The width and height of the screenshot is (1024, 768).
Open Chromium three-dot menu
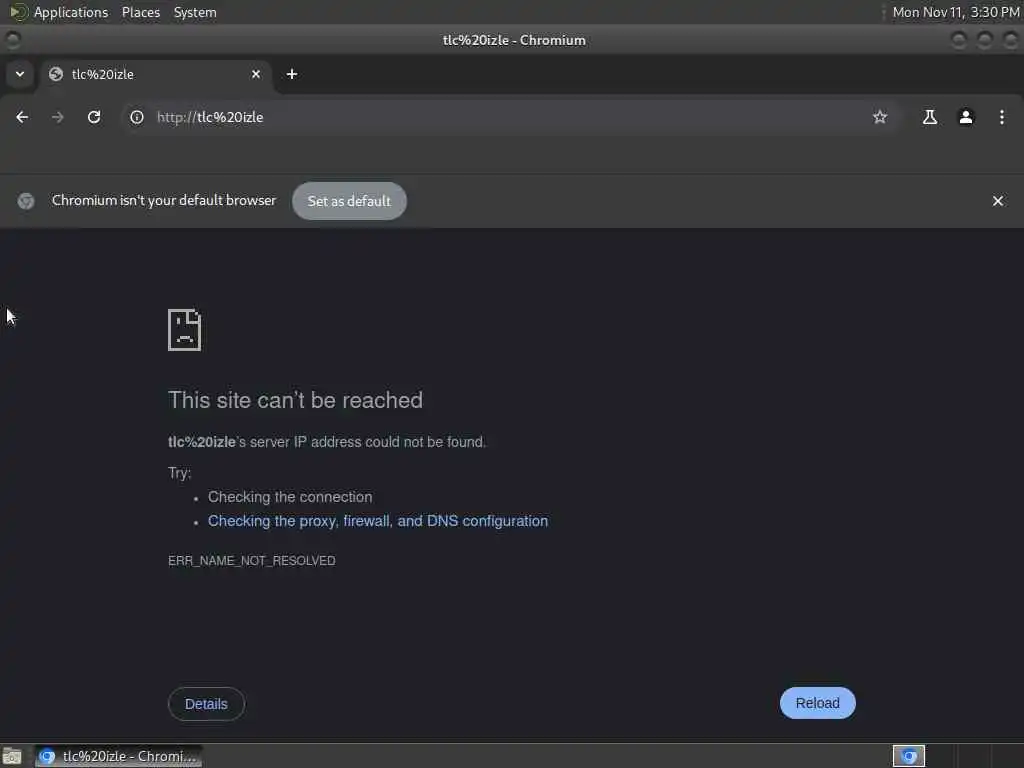(x=1002, y=117)
